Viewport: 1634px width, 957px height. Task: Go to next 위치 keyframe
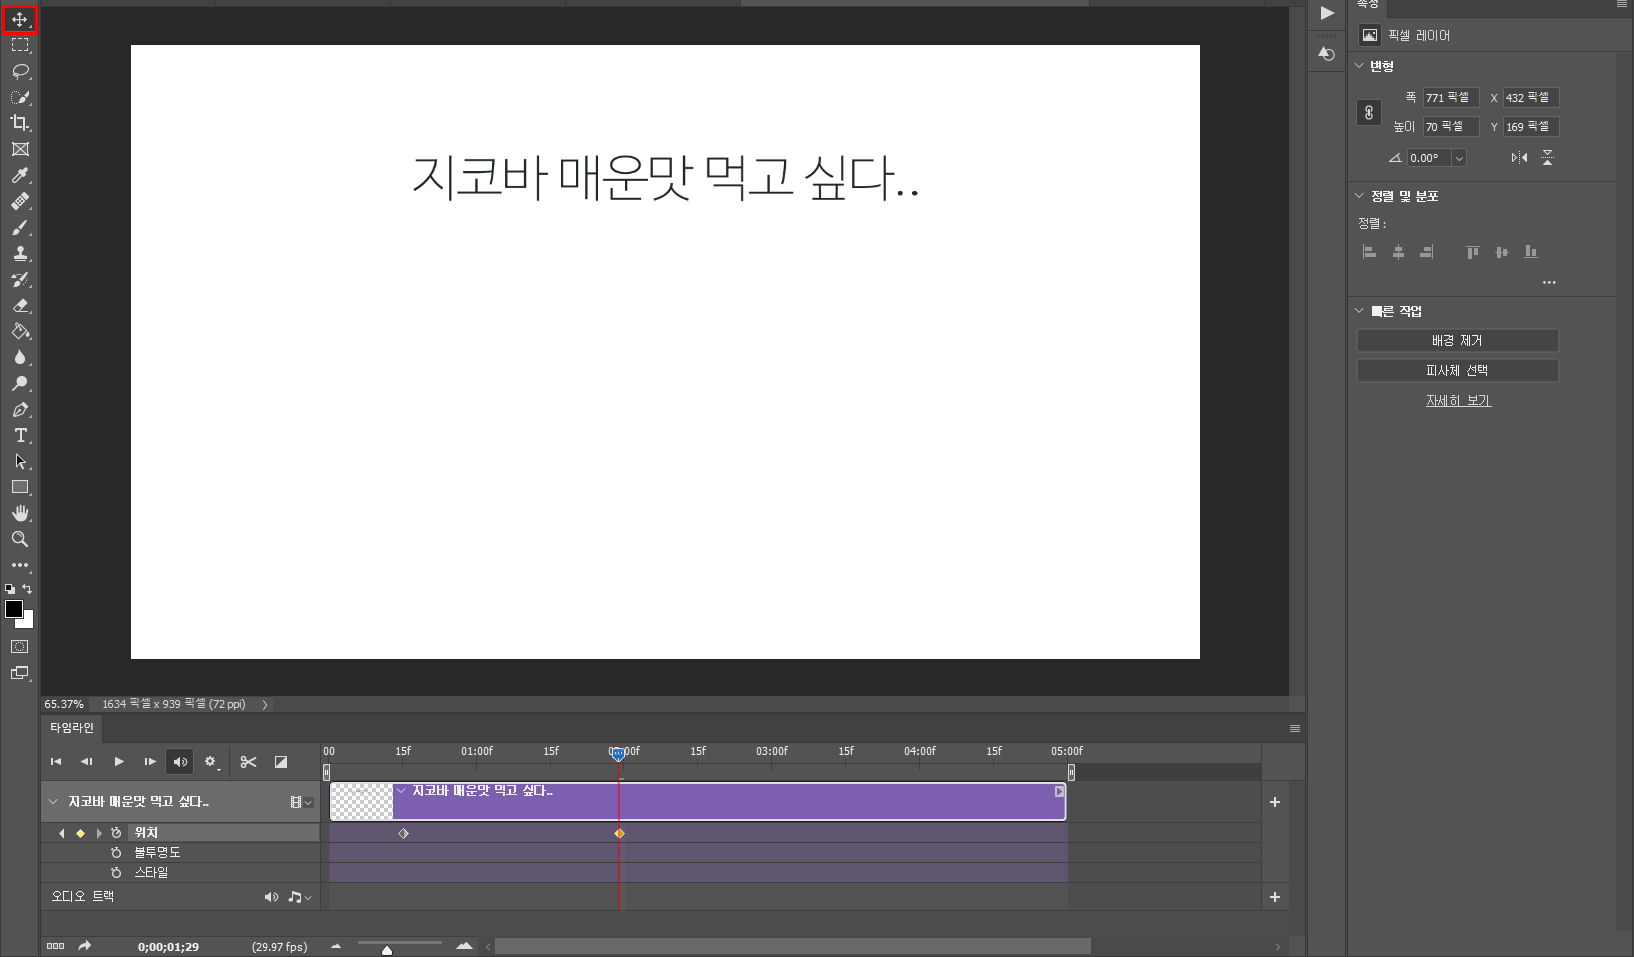(x=98, y=833)
